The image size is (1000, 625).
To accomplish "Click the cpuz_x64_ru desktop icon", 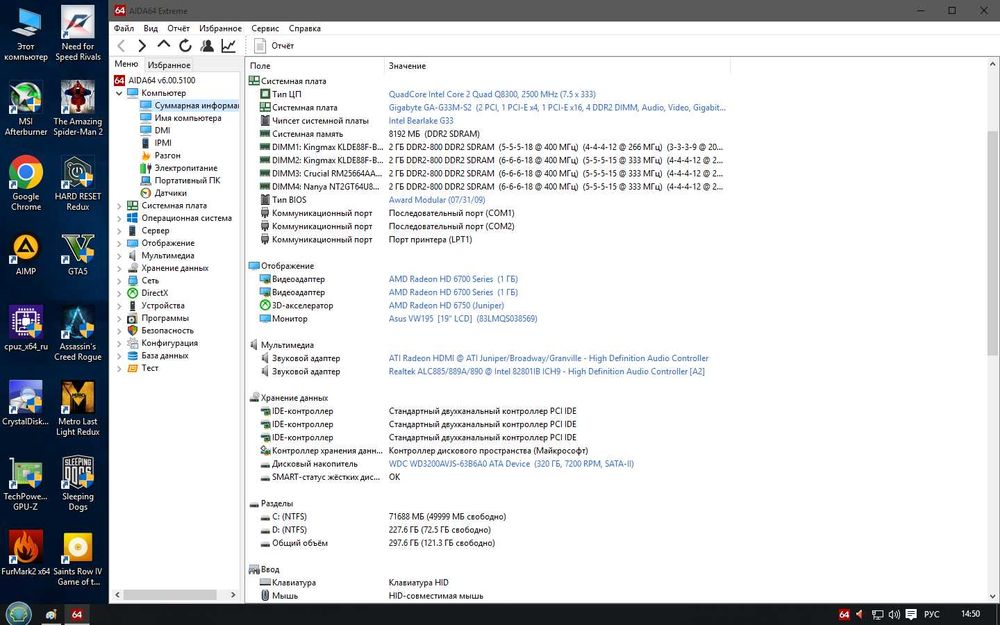I will point(26,328).
